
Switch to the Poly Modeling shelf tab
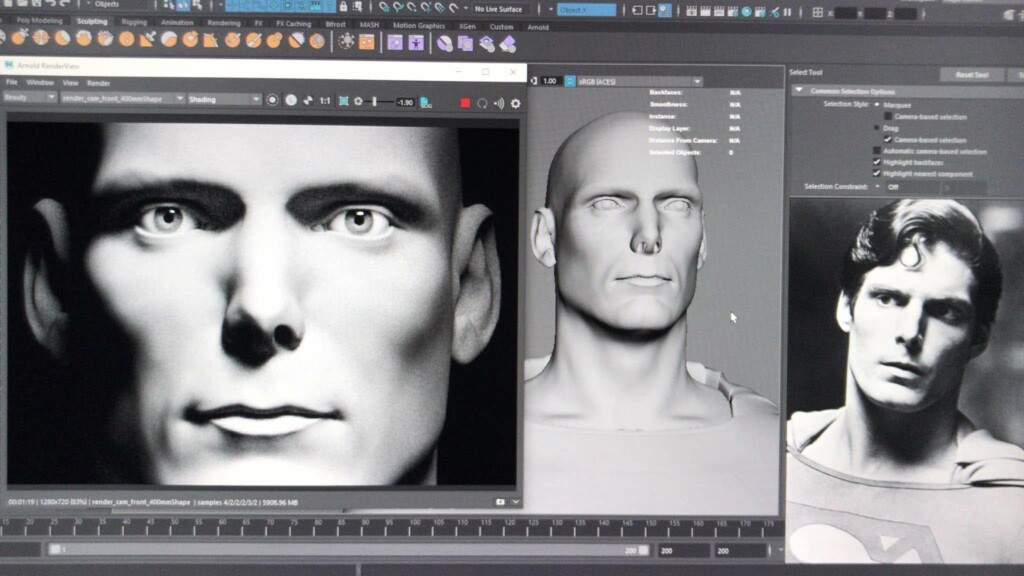click(x=40, y=20)
